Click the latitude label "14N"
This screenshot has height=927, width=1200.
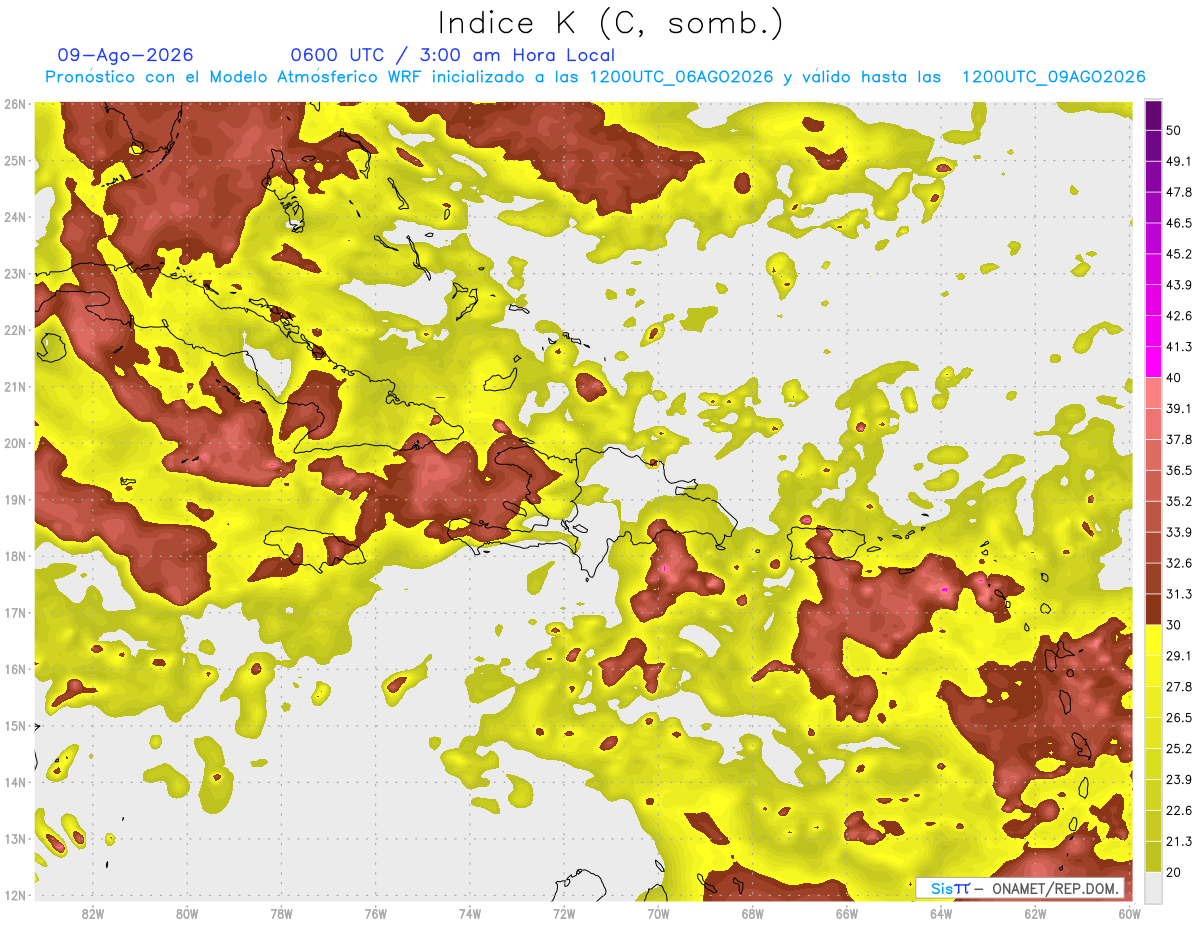click(15, 782)
